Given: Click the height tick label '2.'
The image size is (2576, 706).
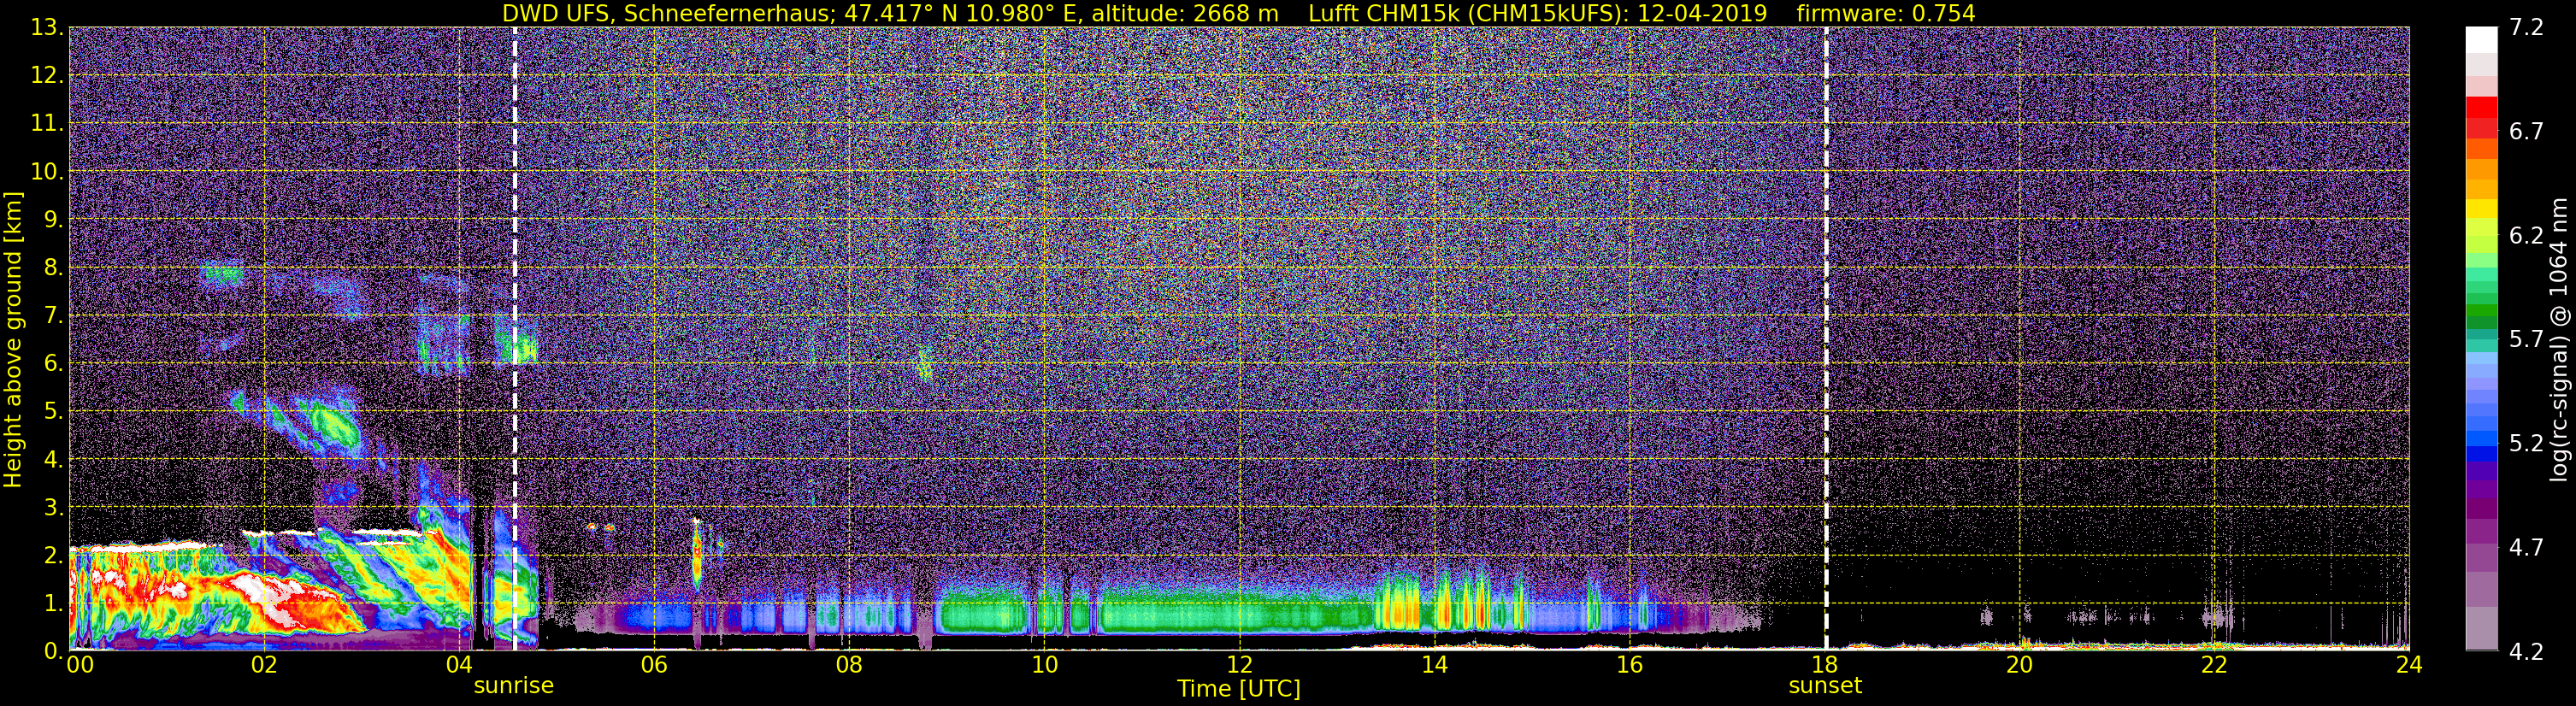Looking at the screenshot, I should point(53,555).
